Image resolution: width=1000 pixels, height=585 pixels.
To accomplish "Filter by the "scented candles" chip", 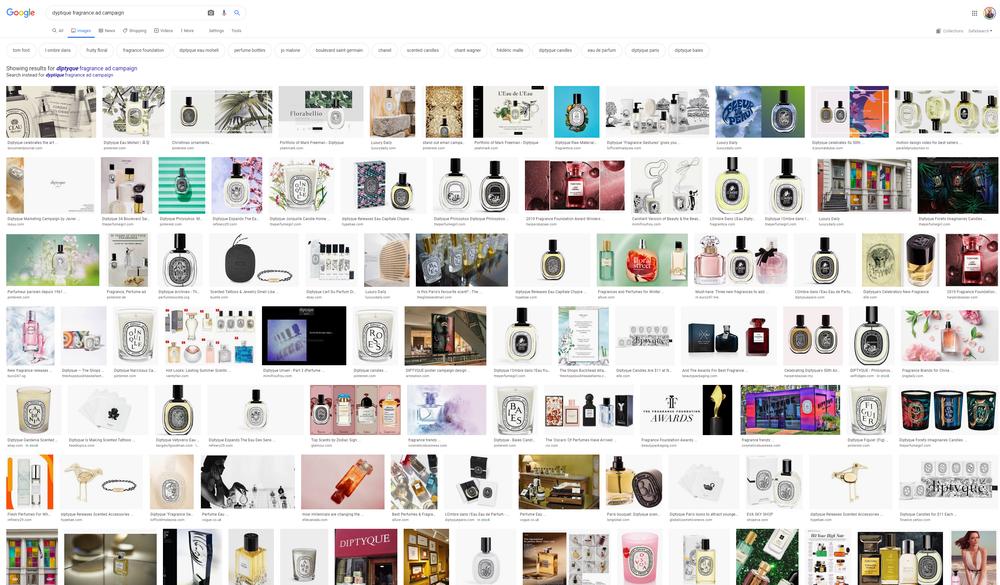I will click(x=423, y=50).
